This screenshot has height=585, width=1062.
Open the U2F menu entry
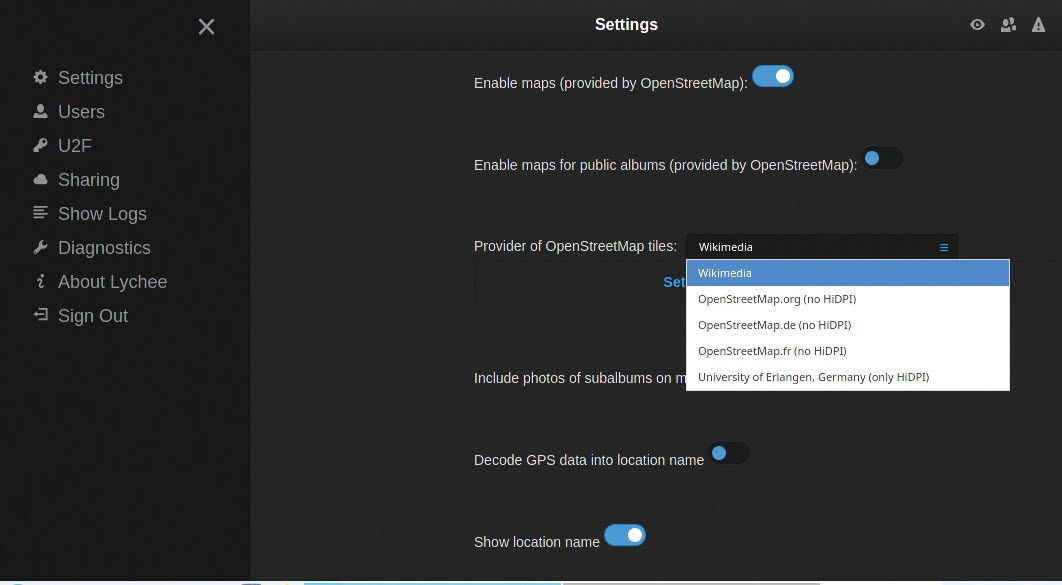[75, 146]
